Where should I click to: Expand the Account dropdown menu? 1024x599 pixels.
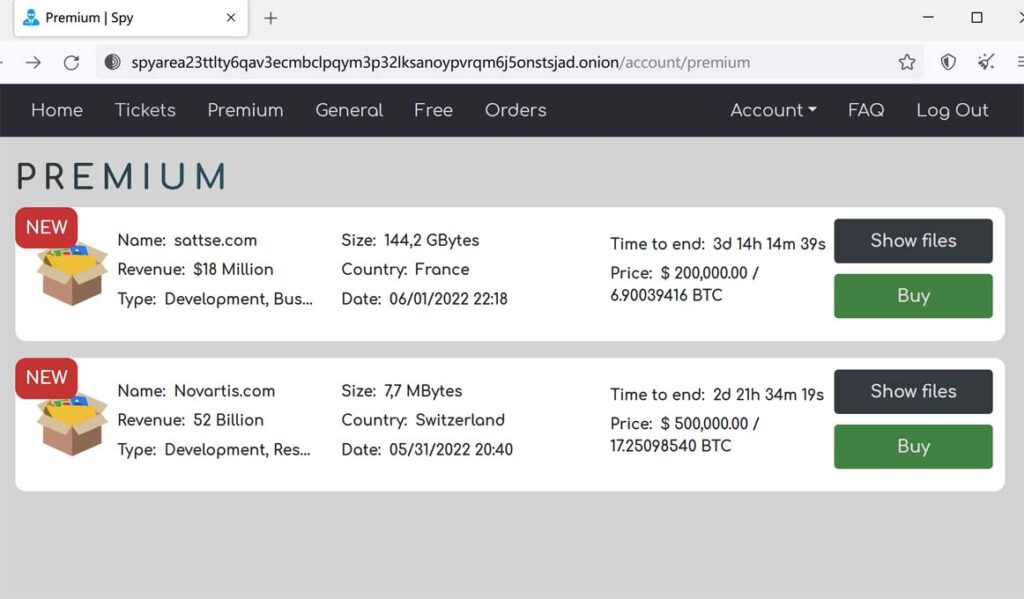773,110
